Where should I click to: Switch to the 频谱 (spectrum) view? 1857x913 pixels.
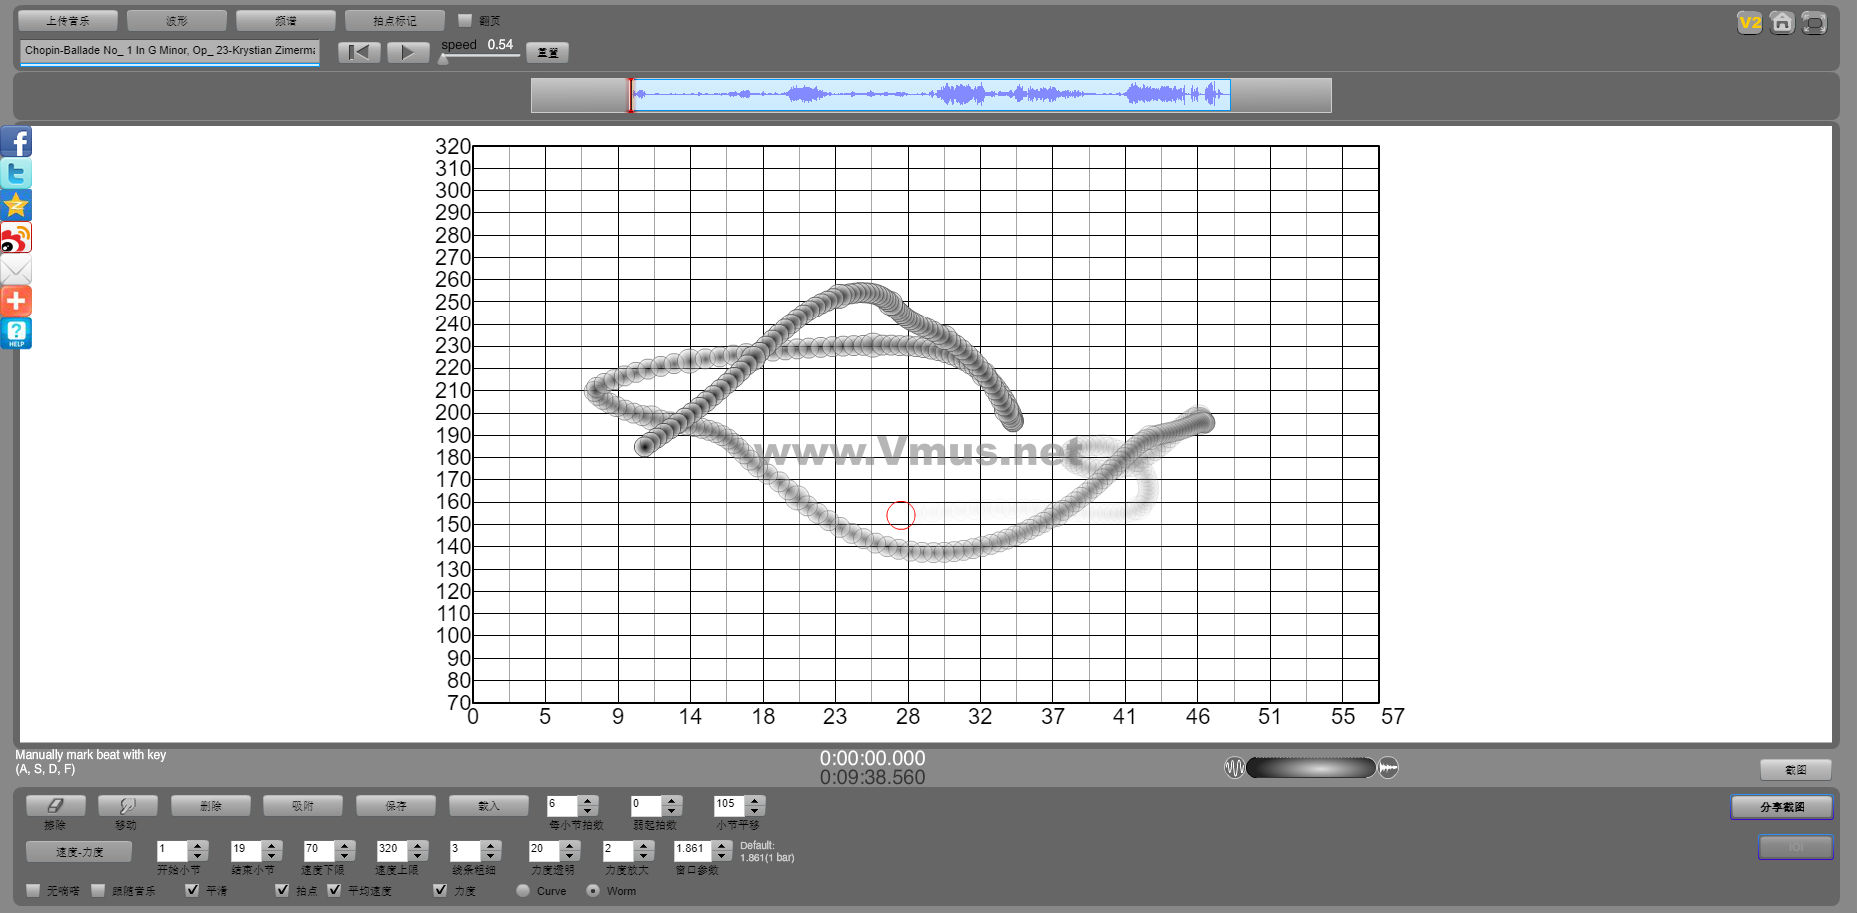[286, 21]
